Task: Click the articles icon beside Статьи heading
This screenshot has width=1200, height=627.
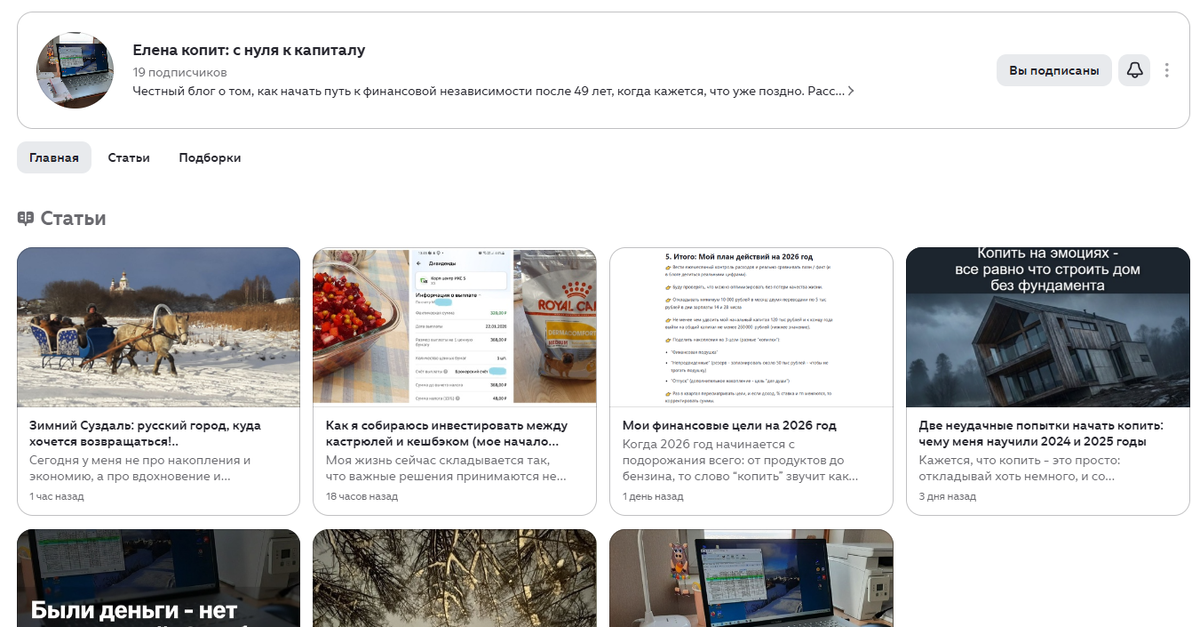Action: click(26, 218)
